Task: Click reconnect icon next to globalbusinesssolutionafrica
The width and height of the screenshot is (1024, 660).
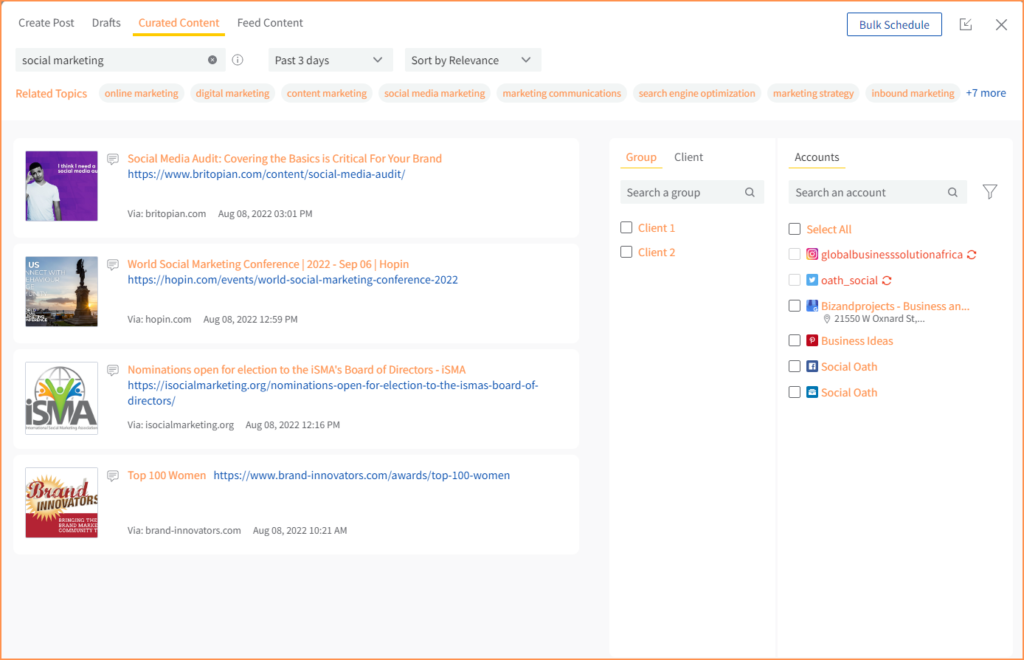Action: point(972,255)
